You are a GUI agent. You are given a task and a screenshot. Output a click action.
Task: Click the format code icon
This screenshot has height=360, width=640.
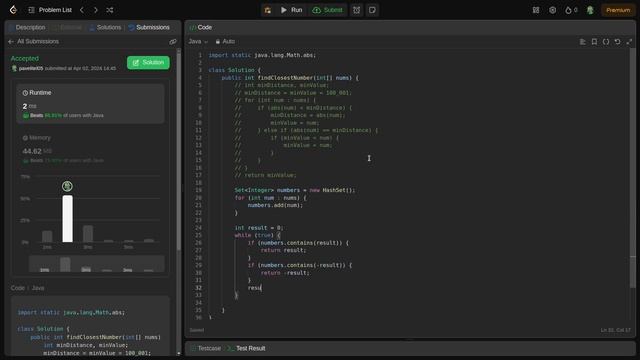click(582, 42)
